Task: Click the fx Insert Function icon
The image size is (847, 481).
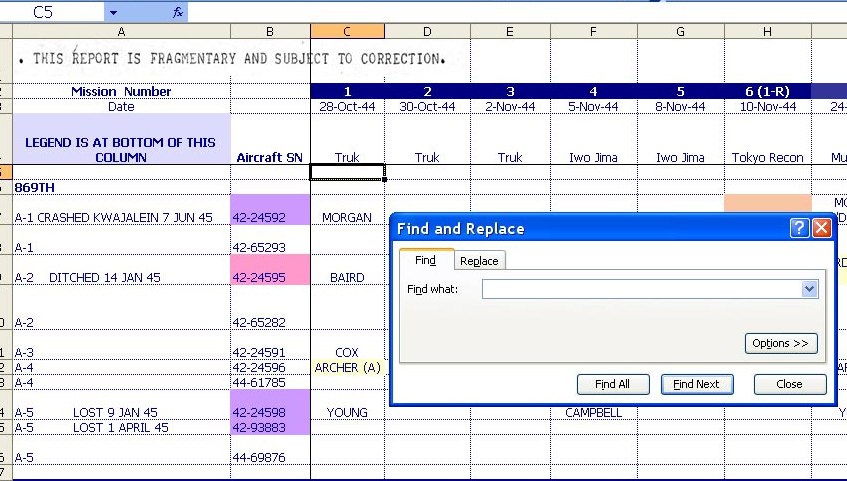Action: [x=178, y=12]
